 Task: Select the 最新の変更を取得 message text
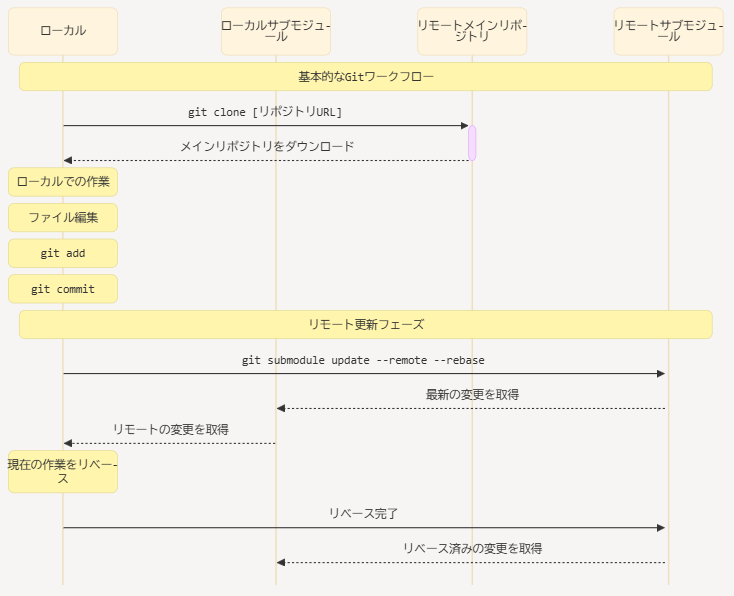pyautogui.click(x=472, y=395)
